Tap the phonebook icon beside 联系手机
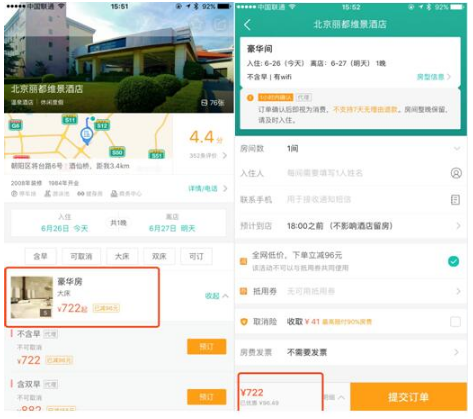This screenshot has height=419, width=473. 455,200
